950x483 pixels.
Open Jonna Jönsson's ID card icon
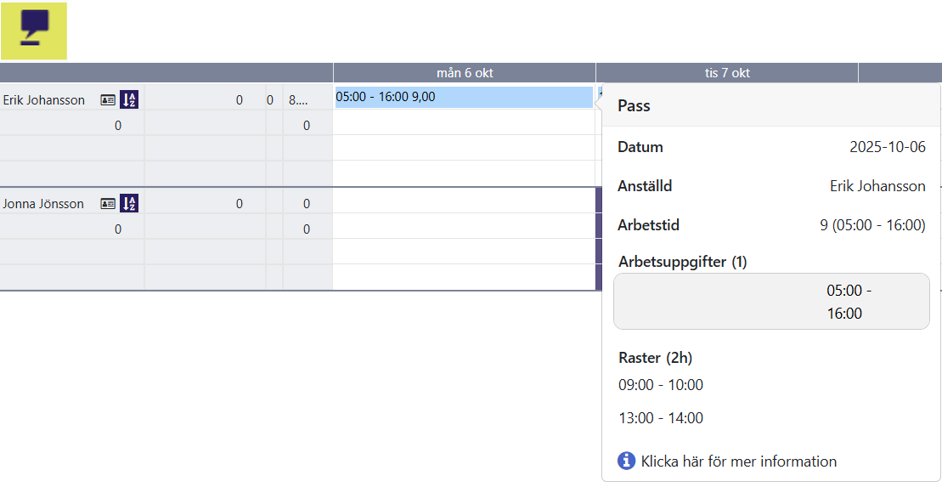pyautogui.click(x=108, y=204)
